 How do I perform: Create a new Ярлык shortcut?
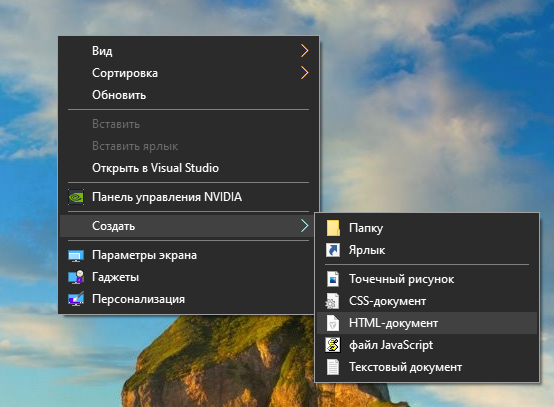427,250
